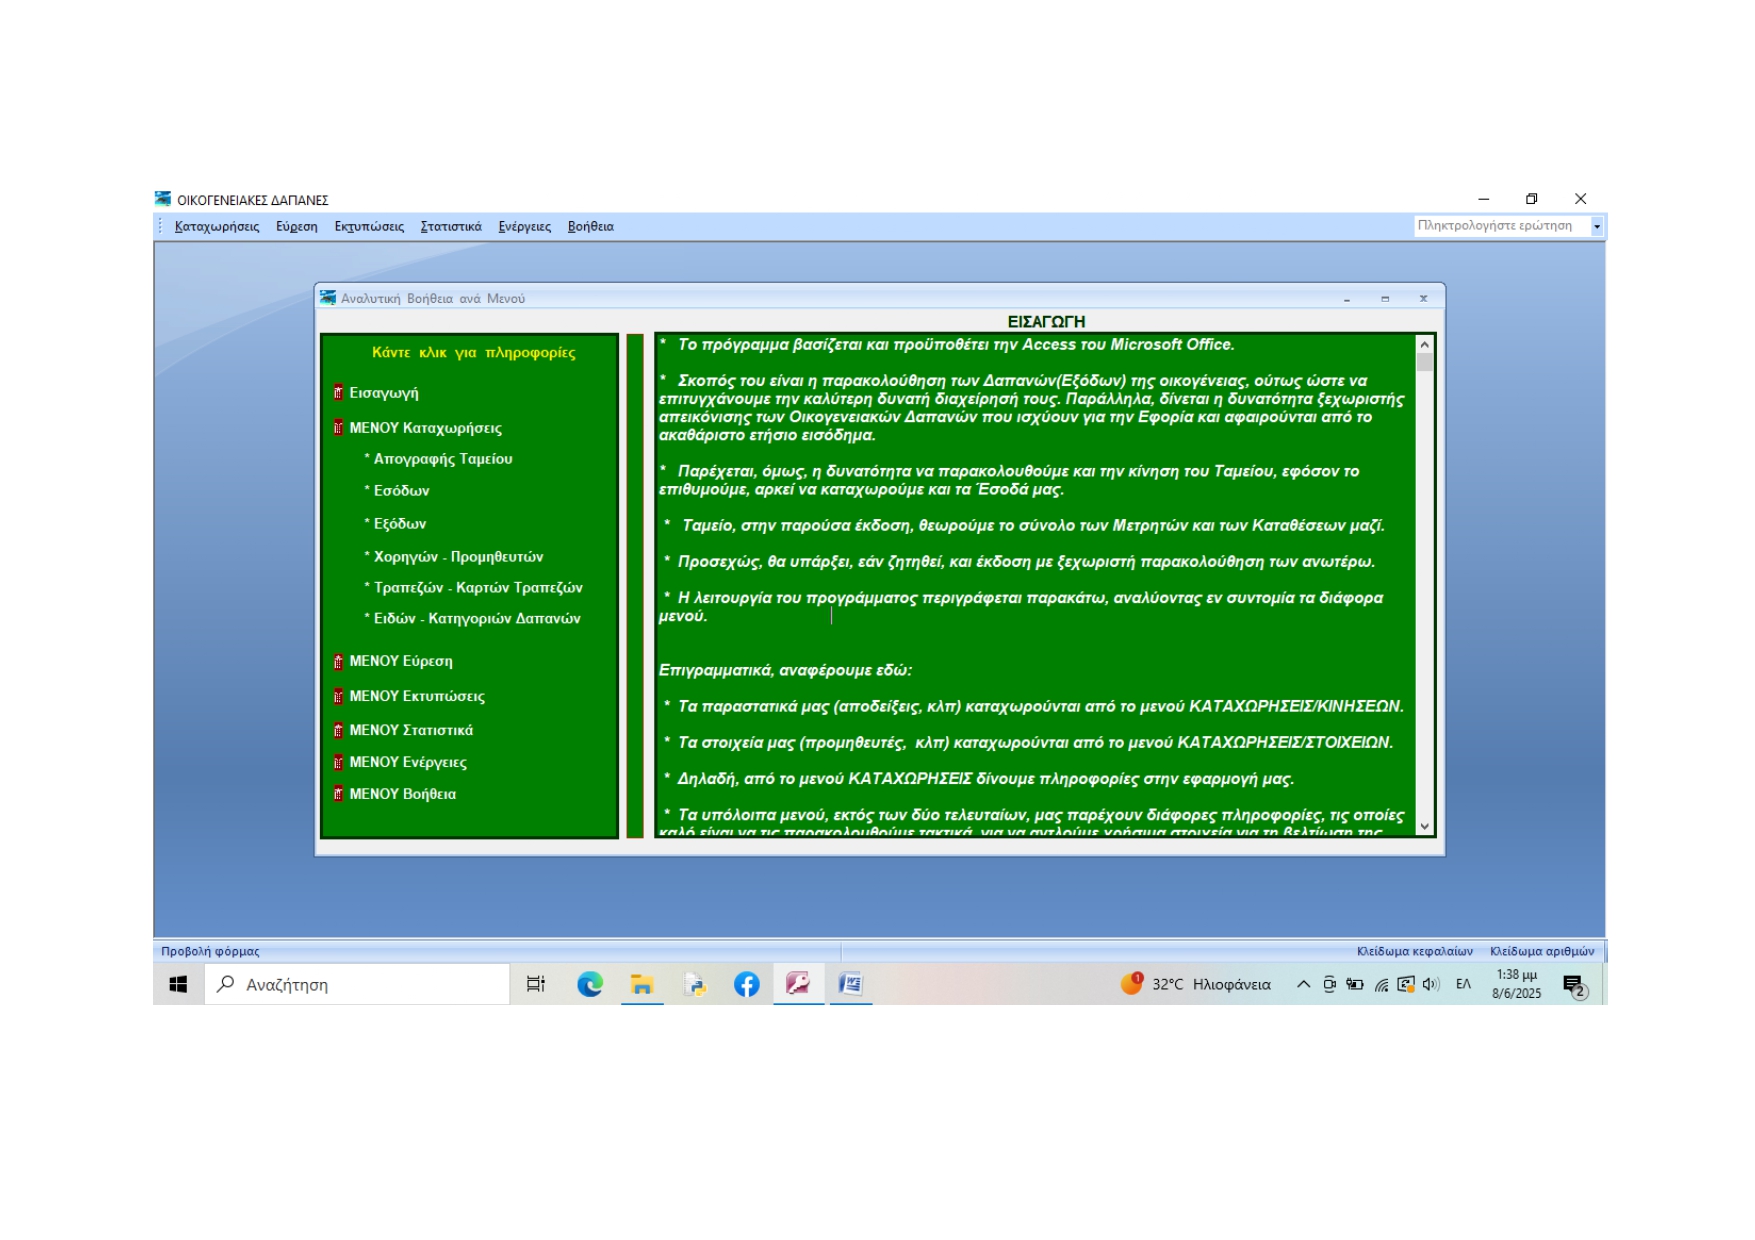Screen dimensions: 1755x1240
Task: Click the red icon beside ΜΕΝΟΥ Καταχωρήσεις
Action: pyautogui.click(x=338, y=428)
